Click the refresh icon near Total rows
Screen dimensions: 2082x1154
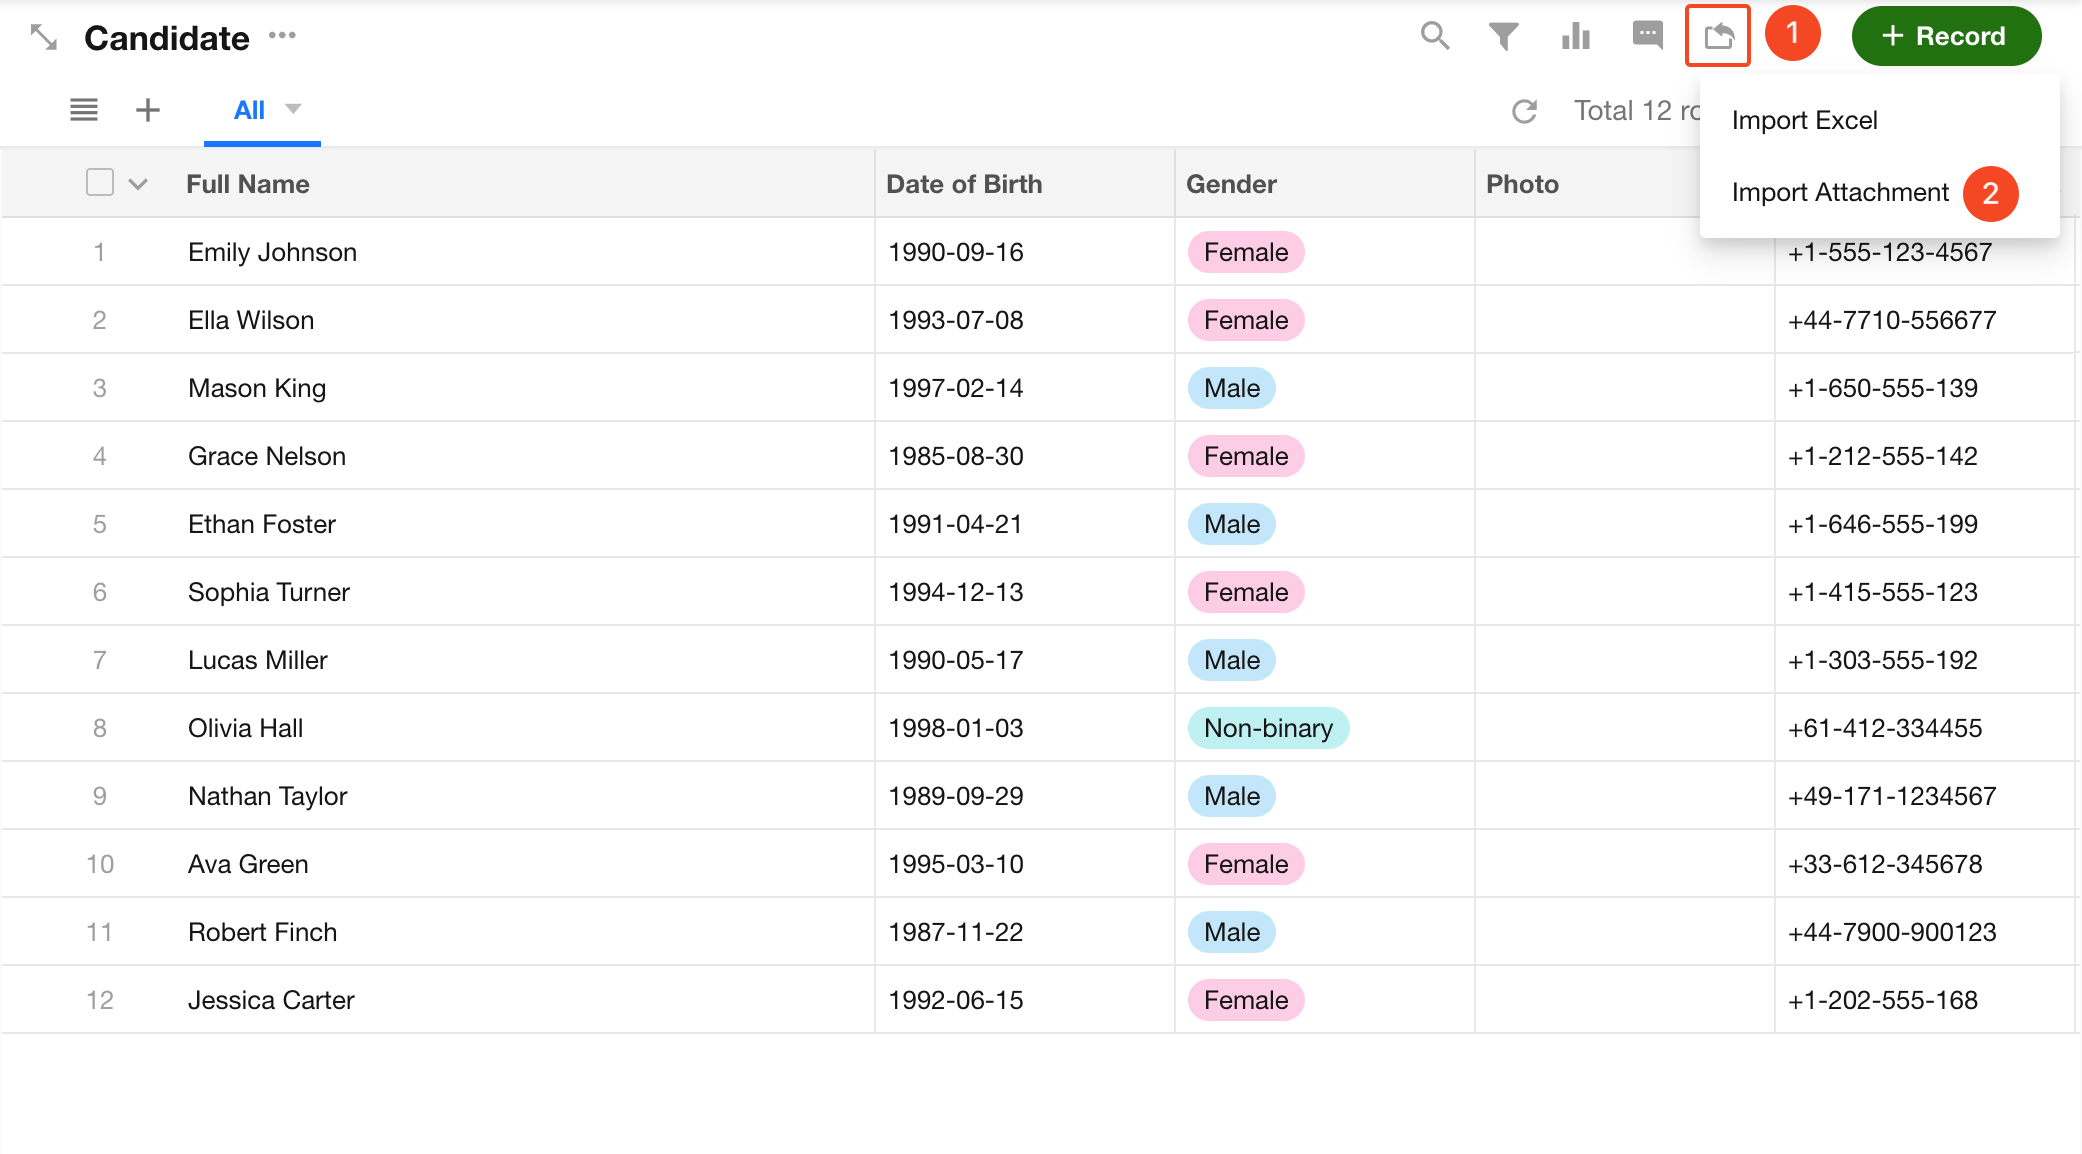click(x=1524, y=111)
